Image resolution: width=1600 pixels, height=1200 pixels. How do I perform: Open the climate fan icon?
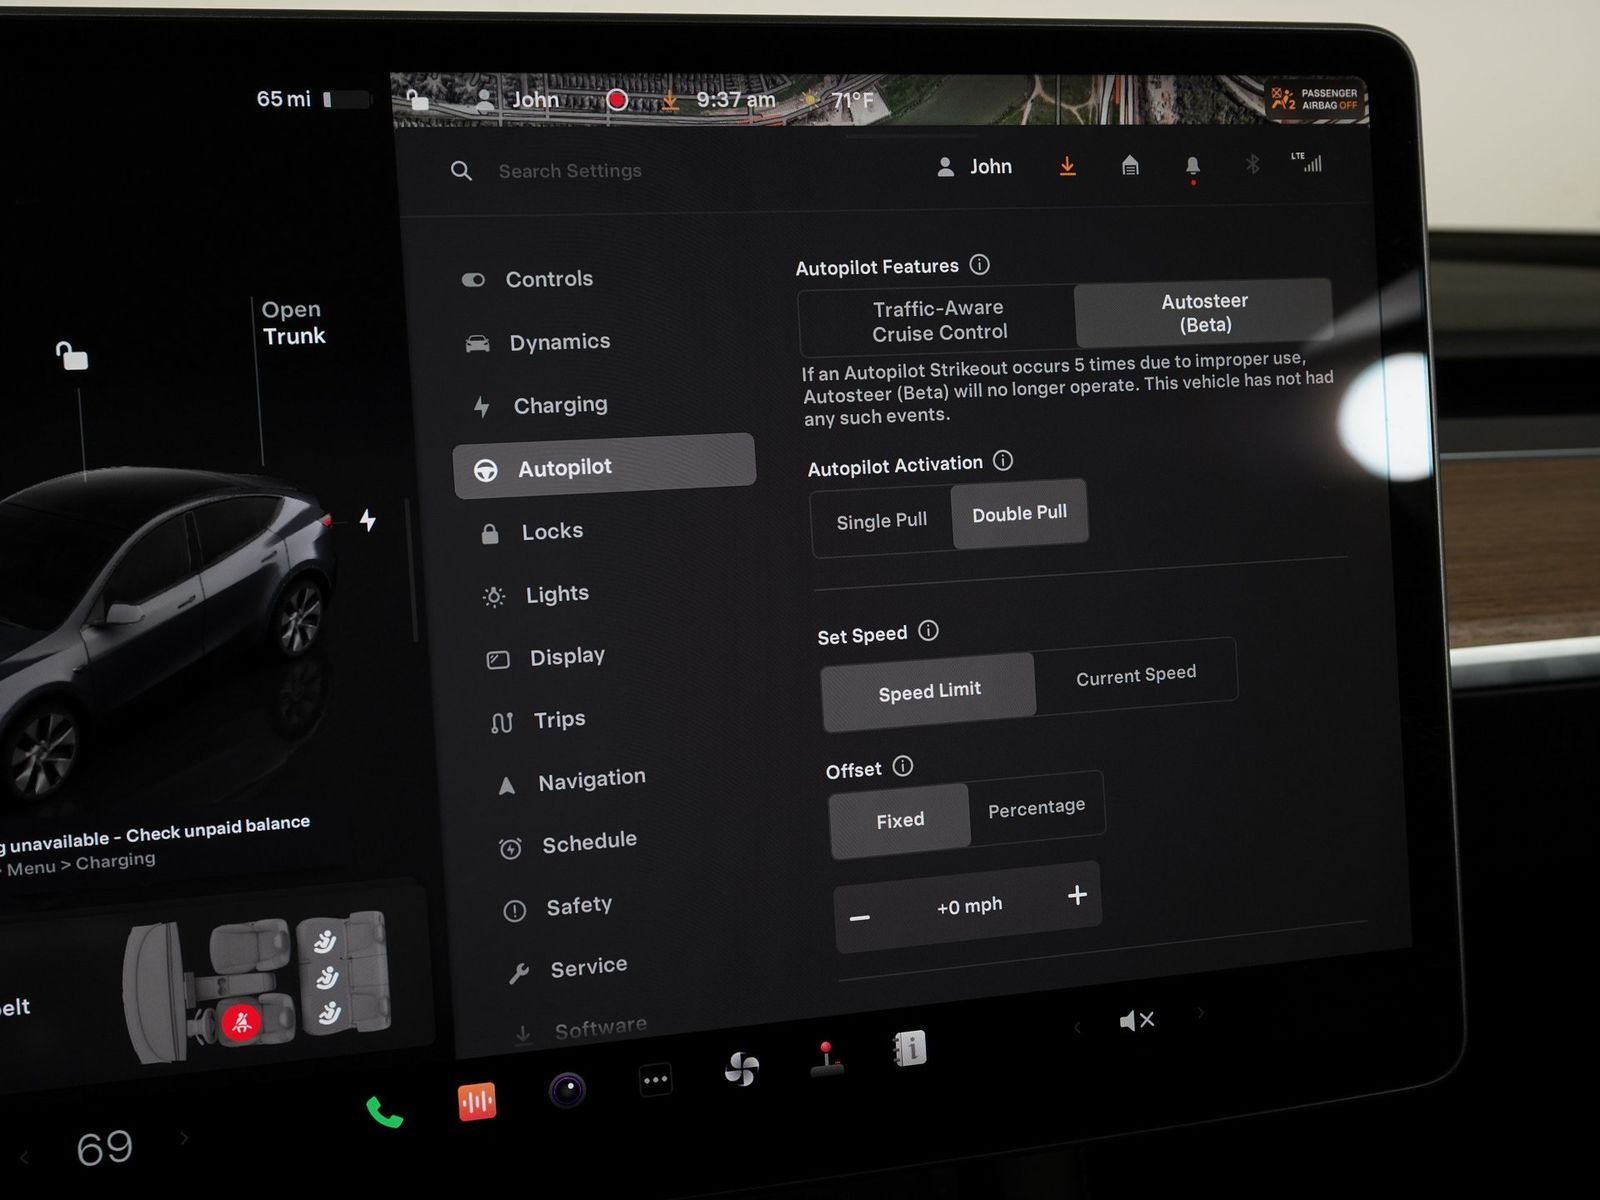(741, 1069)
